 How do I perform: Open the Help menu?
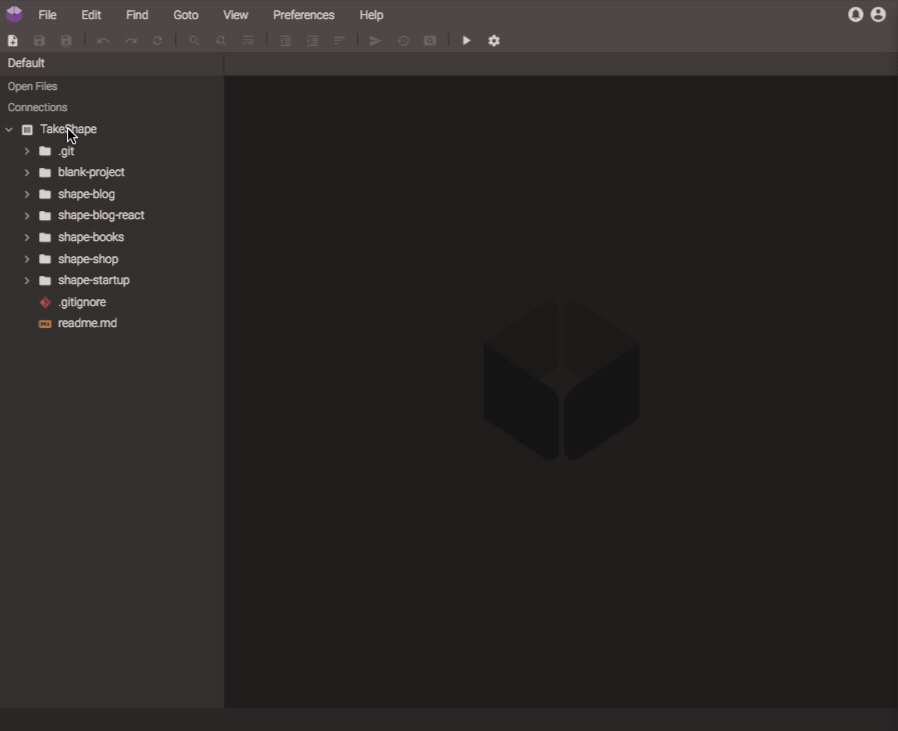(x=371, y=15)
